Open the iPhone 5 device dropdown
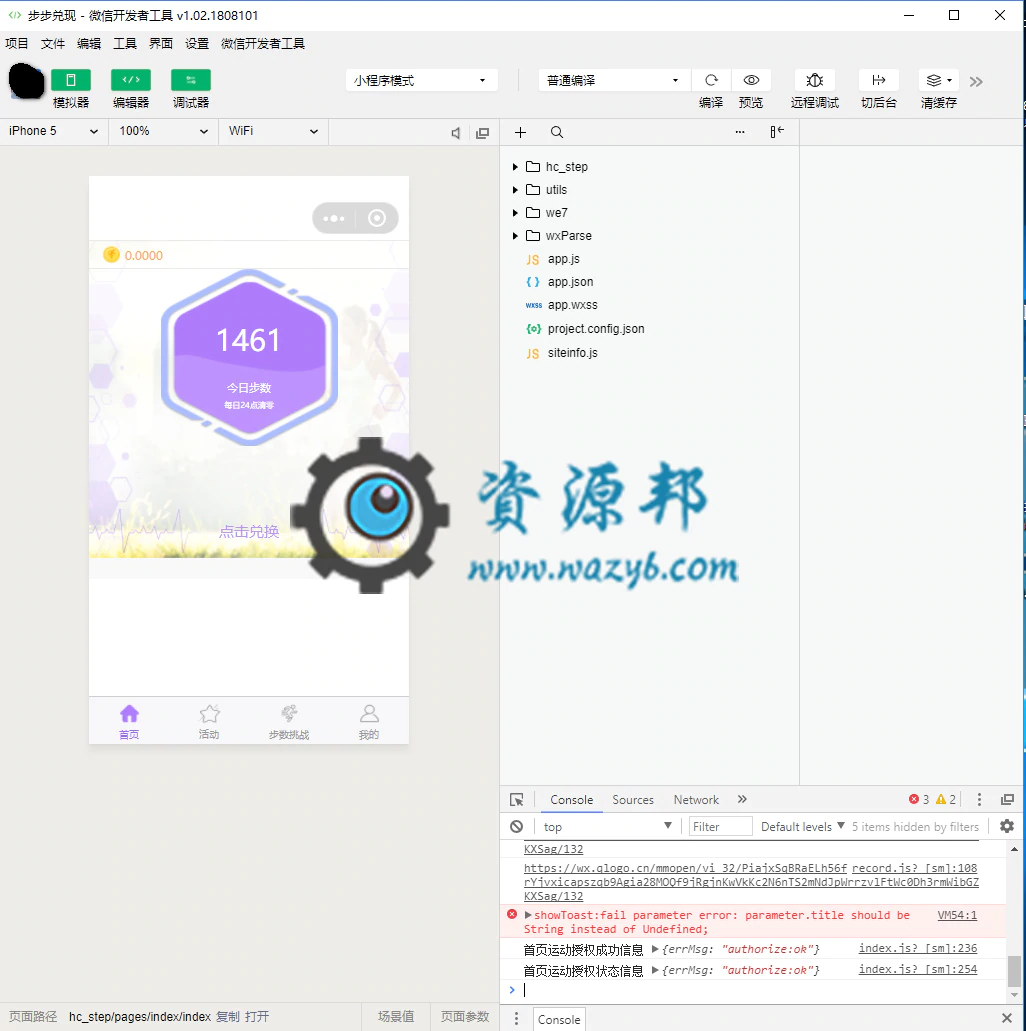Viewport: 1026px width, 1031px height. [54, 132]
